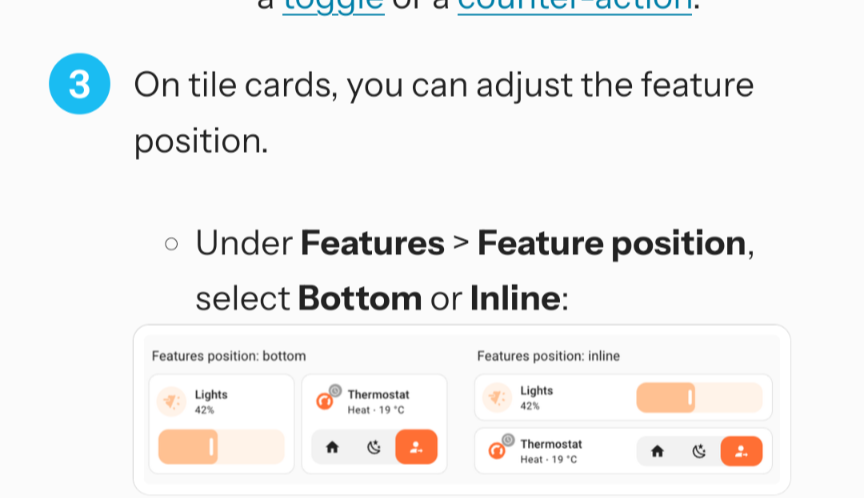Click "Thermostat Heat · 19 °C" label in the inline row
This screenshot has width=864, height=498.
[550, 451]
